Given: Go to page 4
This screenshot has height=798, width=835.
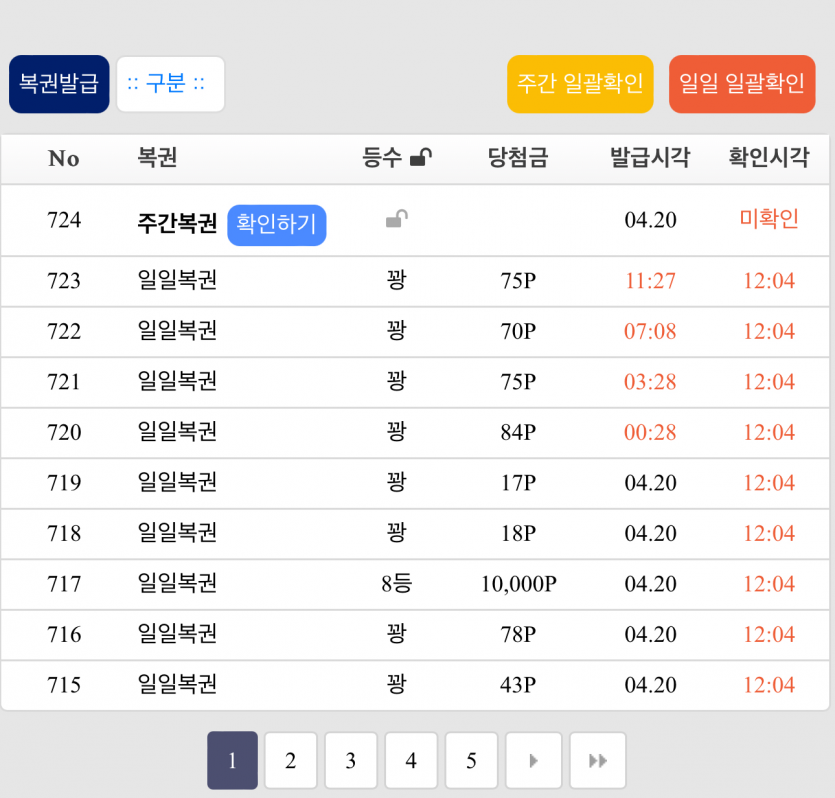Looking at the screenshot, I should tap(411, 761).
